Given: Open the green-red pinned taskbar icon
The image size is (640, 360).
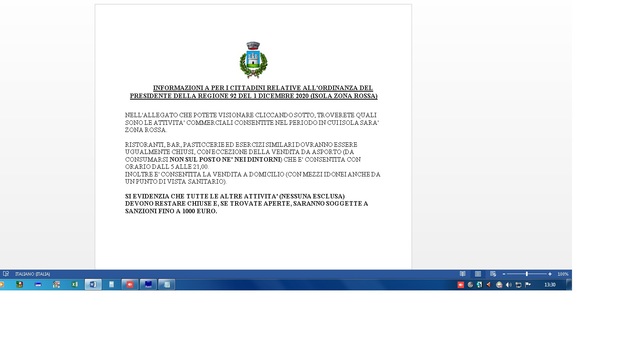Looking at the screenshot, I should tap(19, 284).
